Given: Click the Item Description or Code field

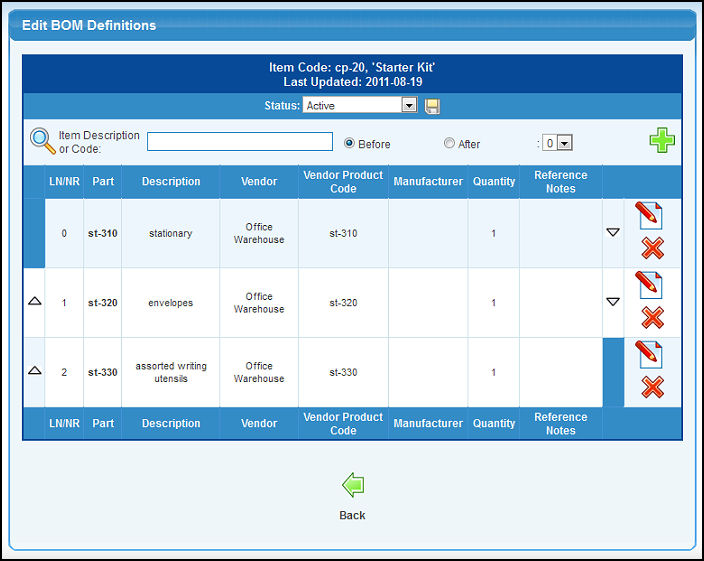Looking at the screenshot, I should 240,141.
